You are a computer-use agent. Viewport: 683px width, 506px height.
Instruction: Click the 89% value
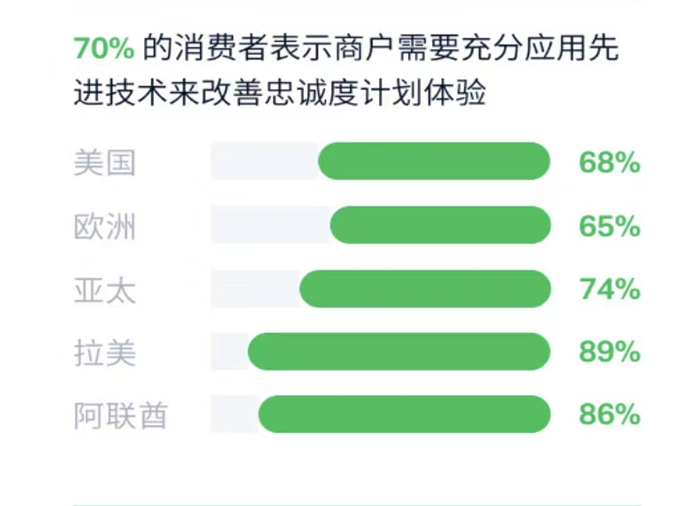pos(609,353)
